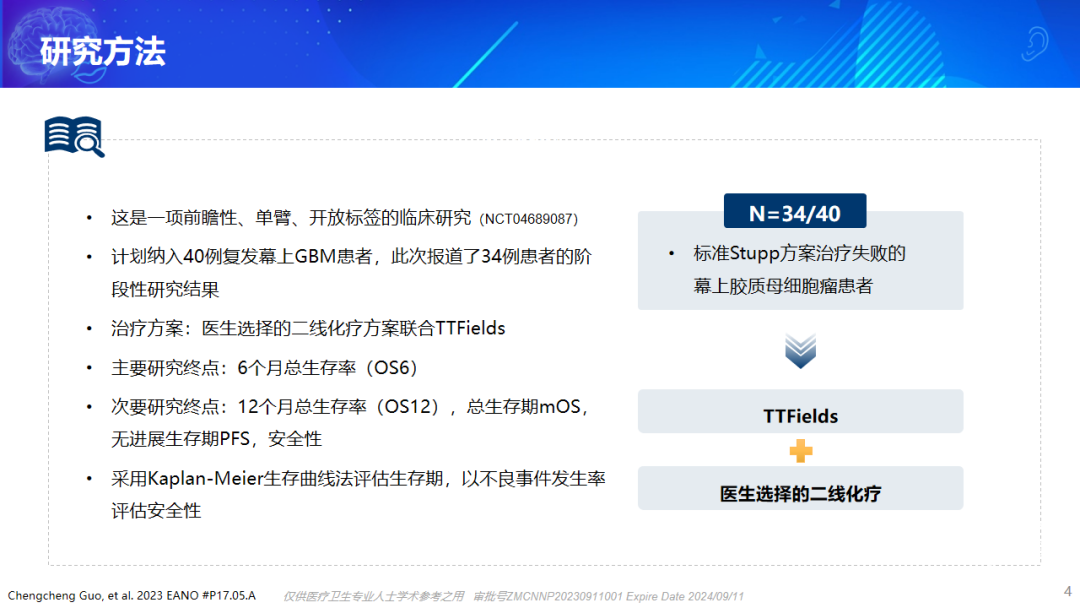Click the text 标准Stupp方案治疗失败的
Screen dimensions: 1080x608
pos(799,253)
